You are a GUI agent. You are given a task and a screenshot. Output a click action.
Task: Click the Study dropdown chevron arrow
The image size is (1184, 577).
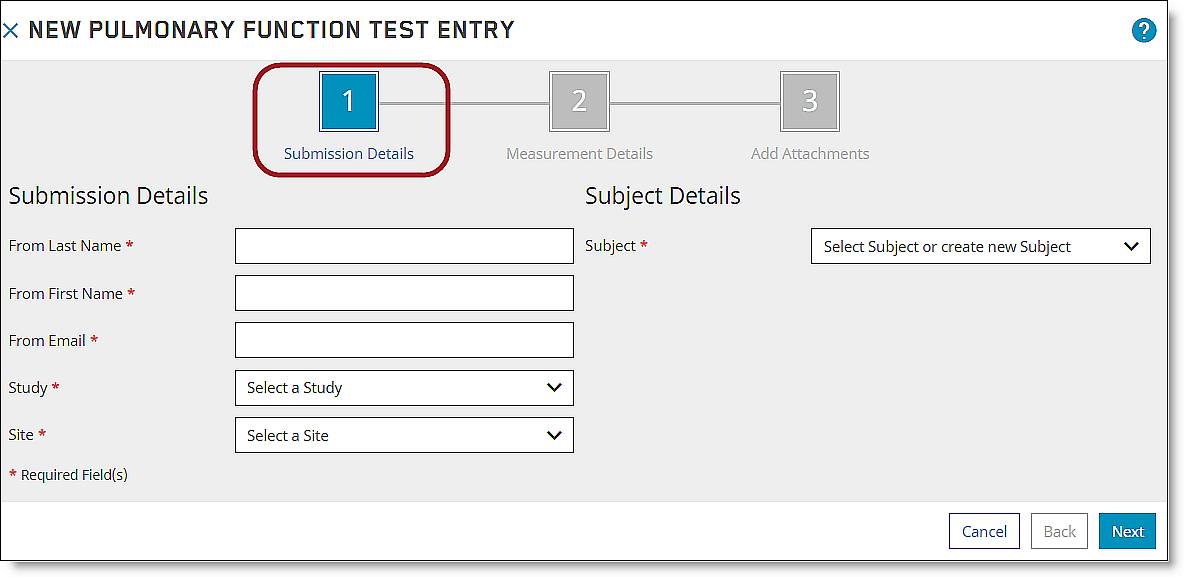pyautogui.click(x=554, y=387)
